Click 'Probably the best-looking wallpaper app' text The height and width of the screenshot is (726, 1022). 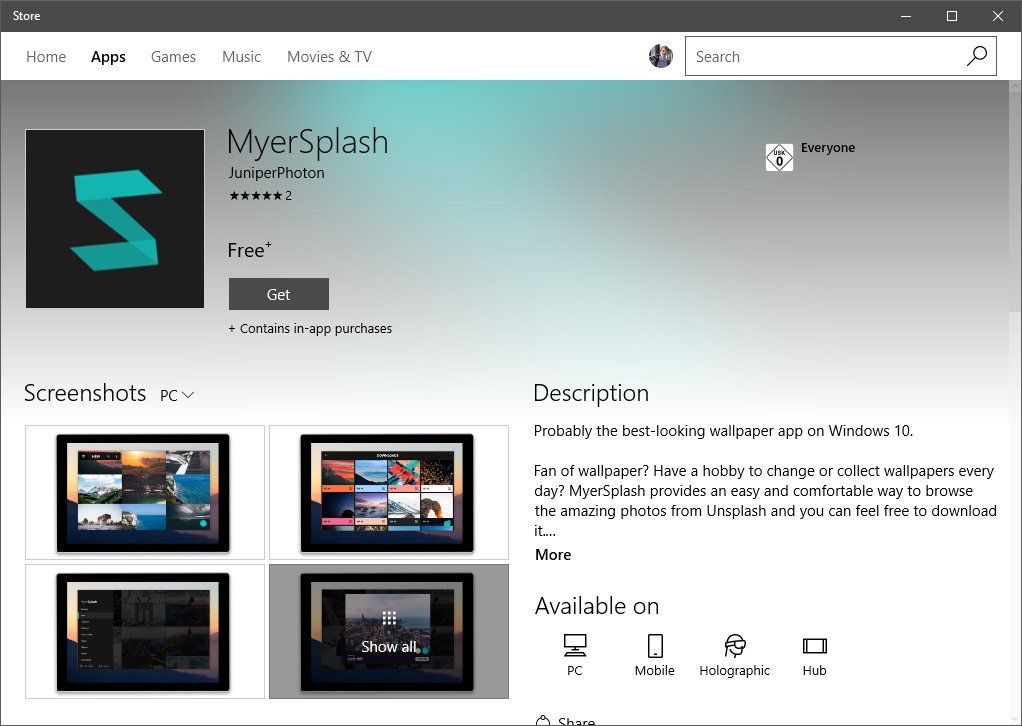[723, 431]
